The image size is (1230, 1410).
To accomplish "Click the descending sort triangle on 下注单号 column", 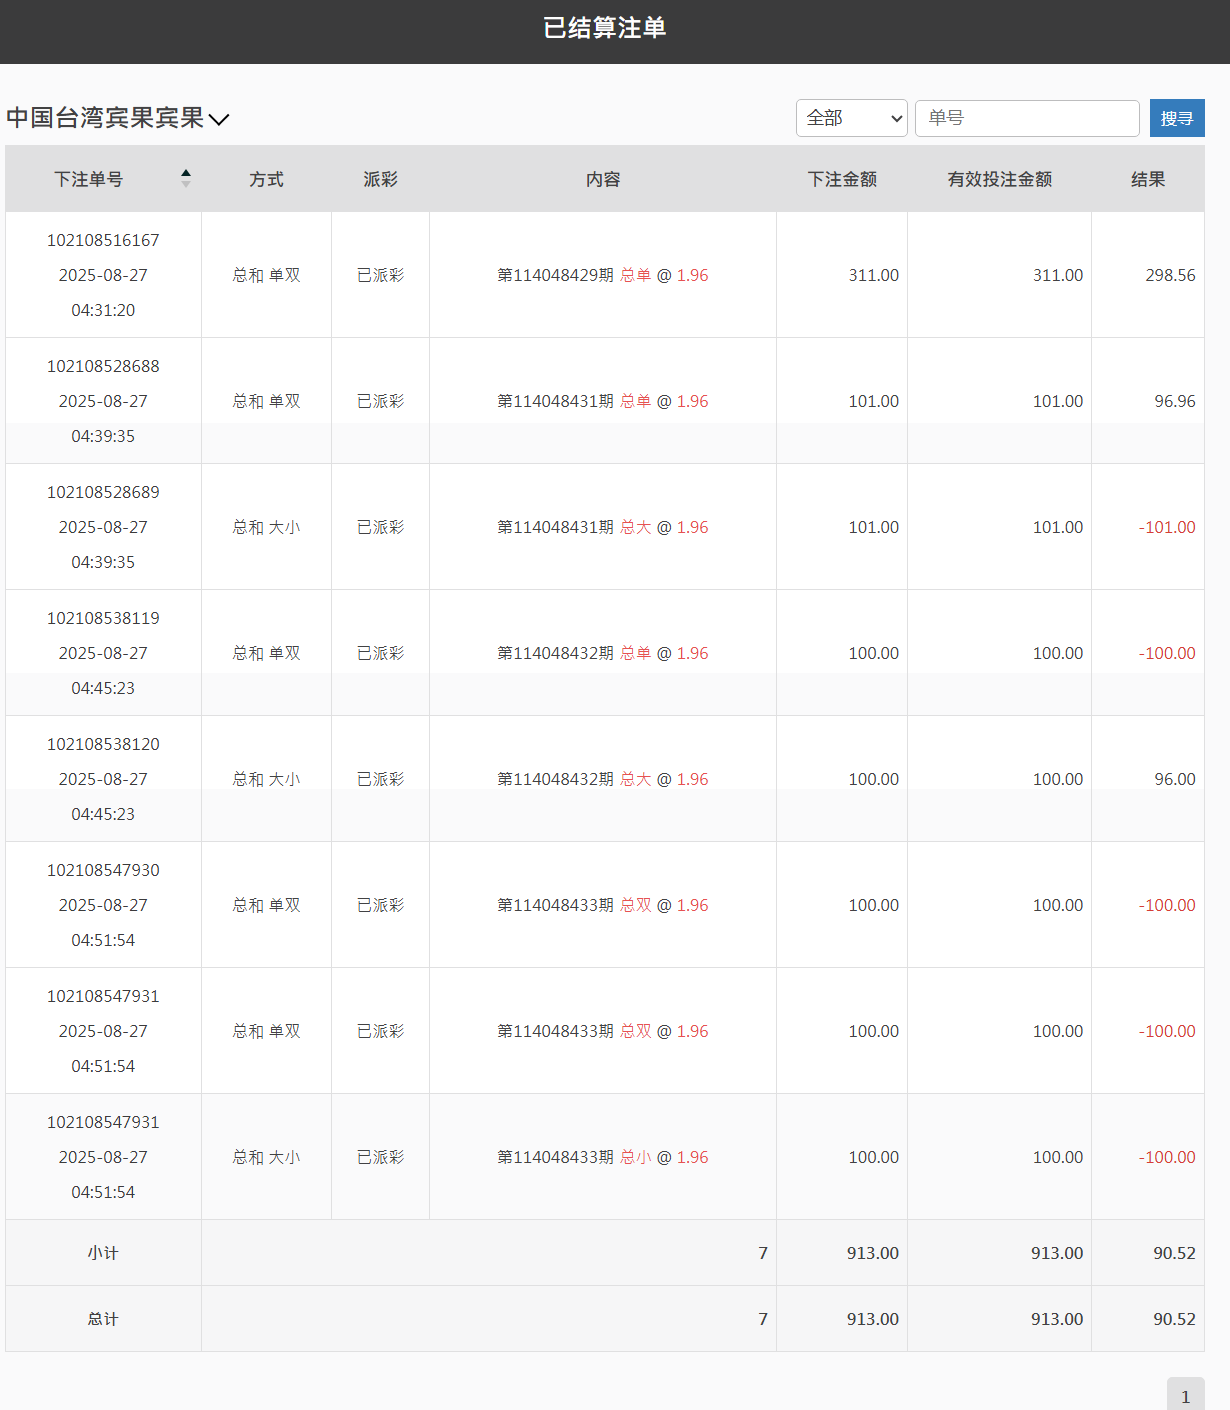I will (186, 184).
